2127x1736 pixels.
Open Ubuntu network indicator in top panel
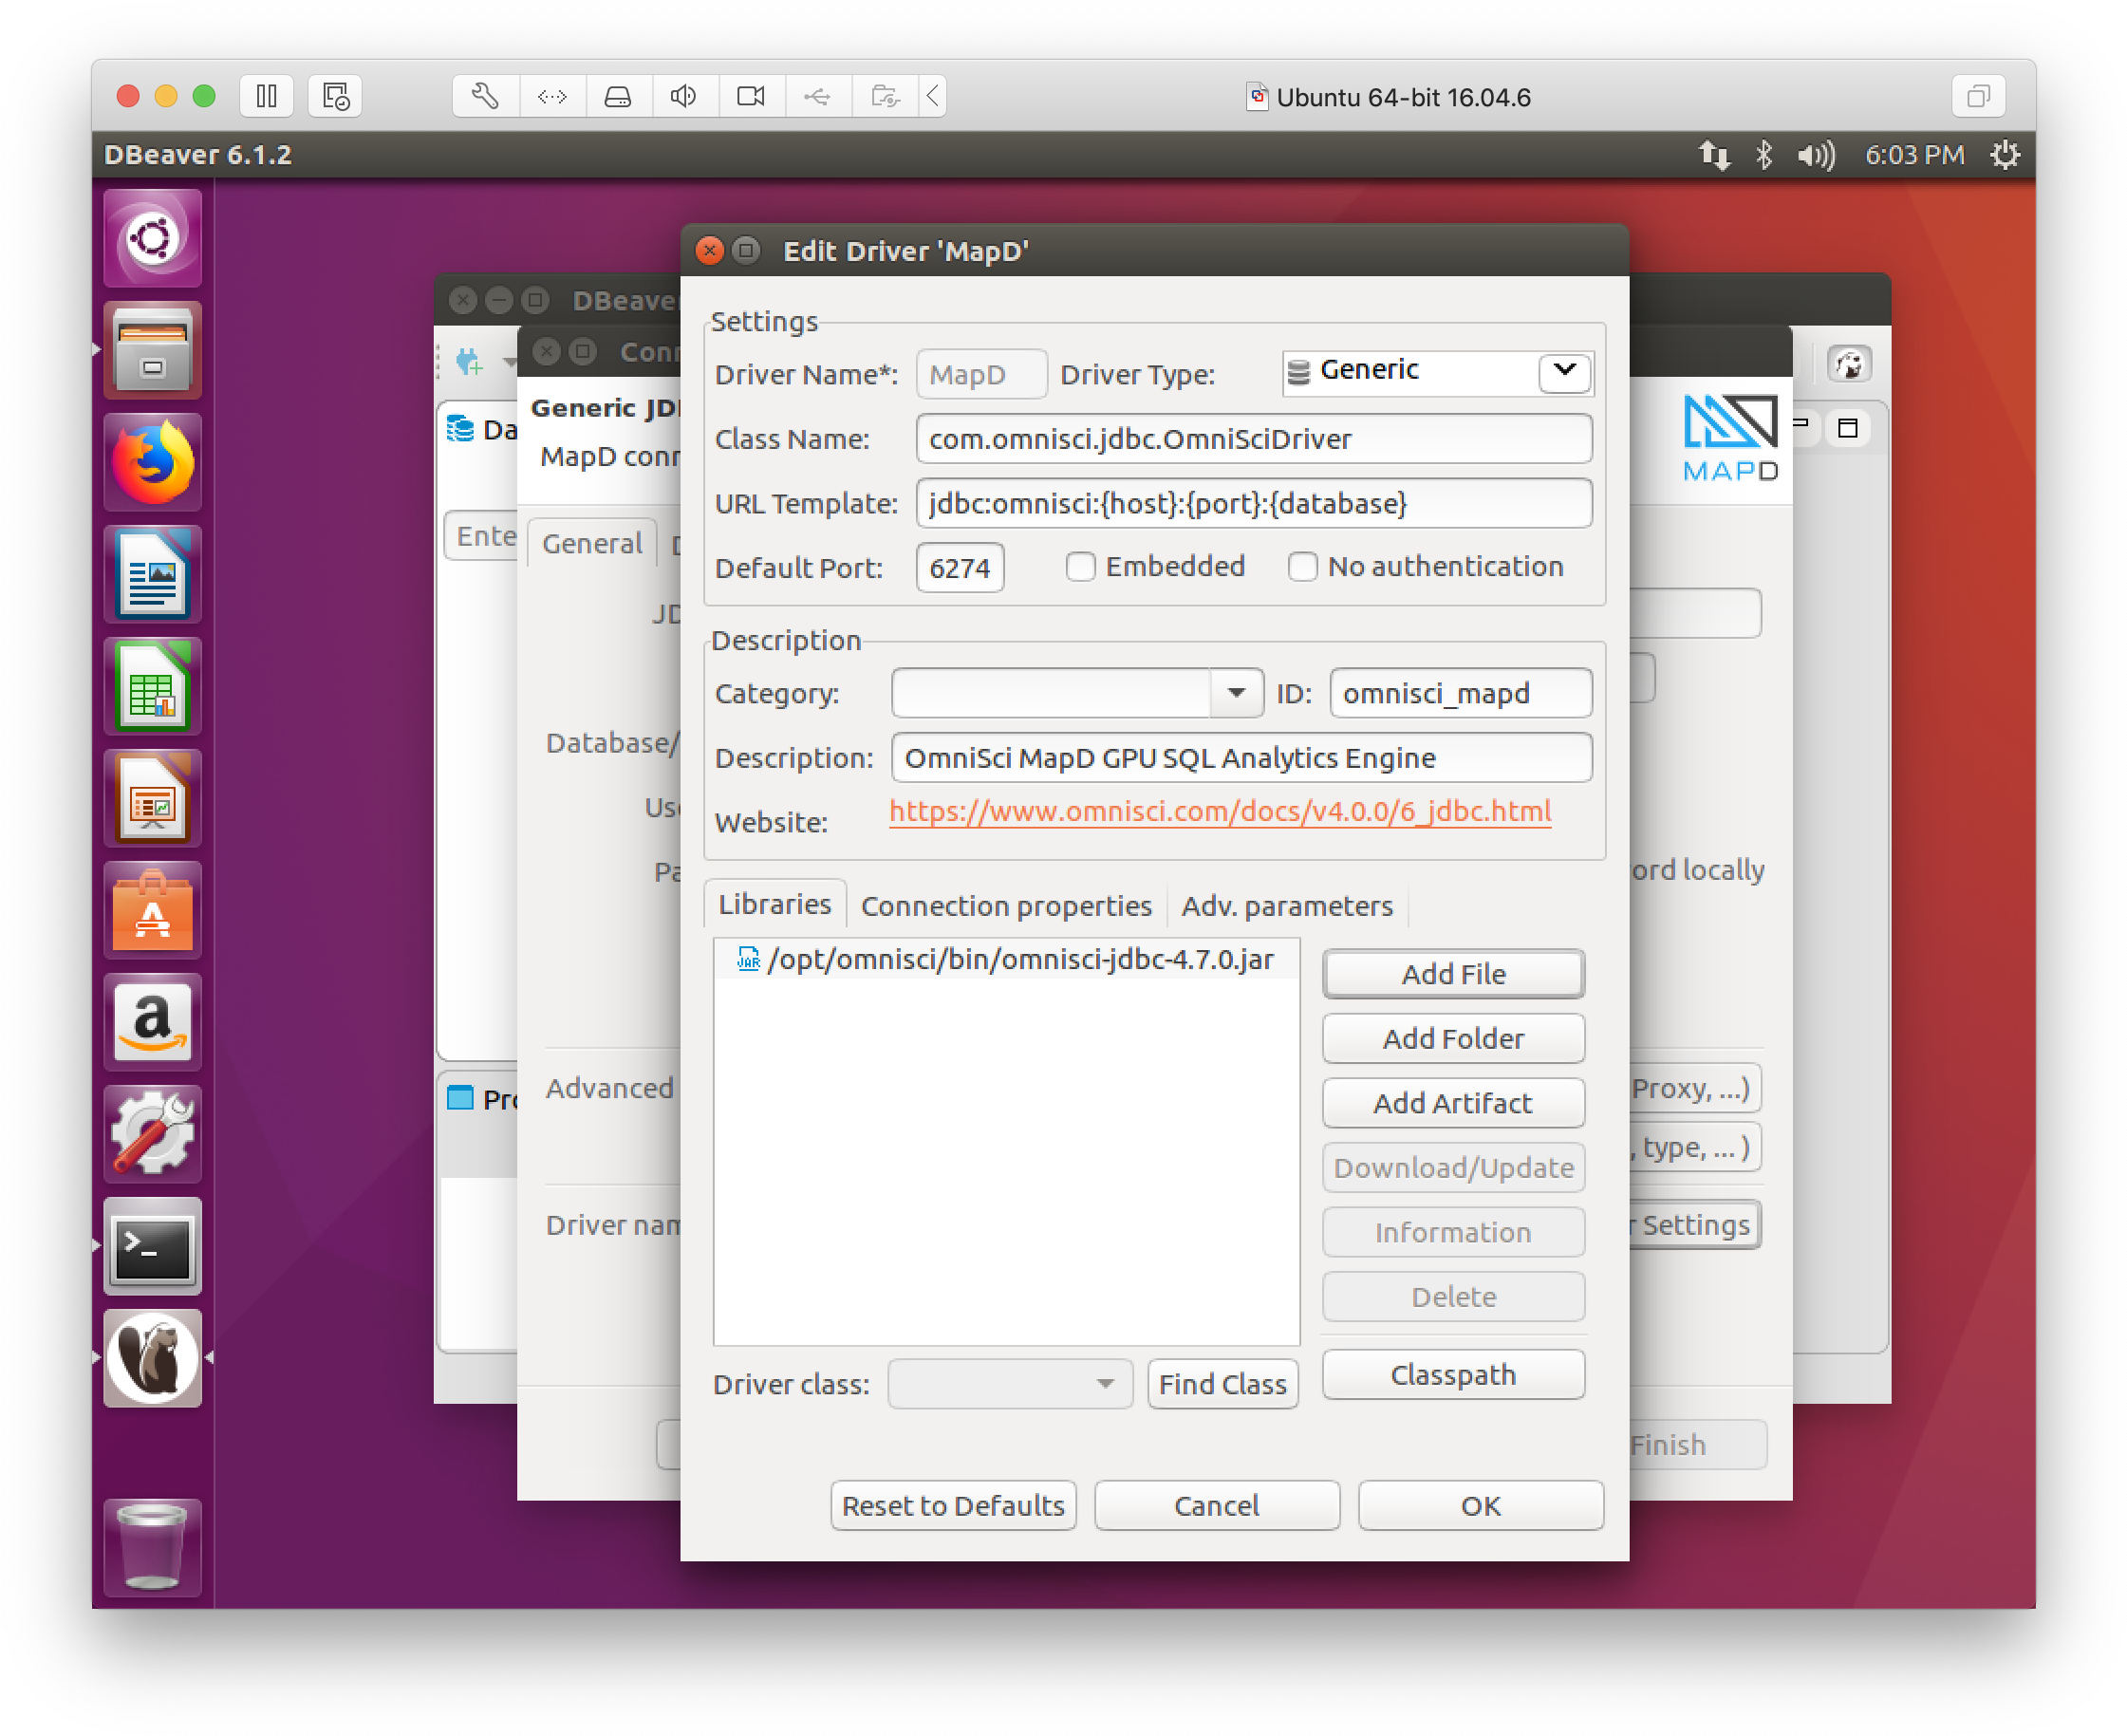1714,155
